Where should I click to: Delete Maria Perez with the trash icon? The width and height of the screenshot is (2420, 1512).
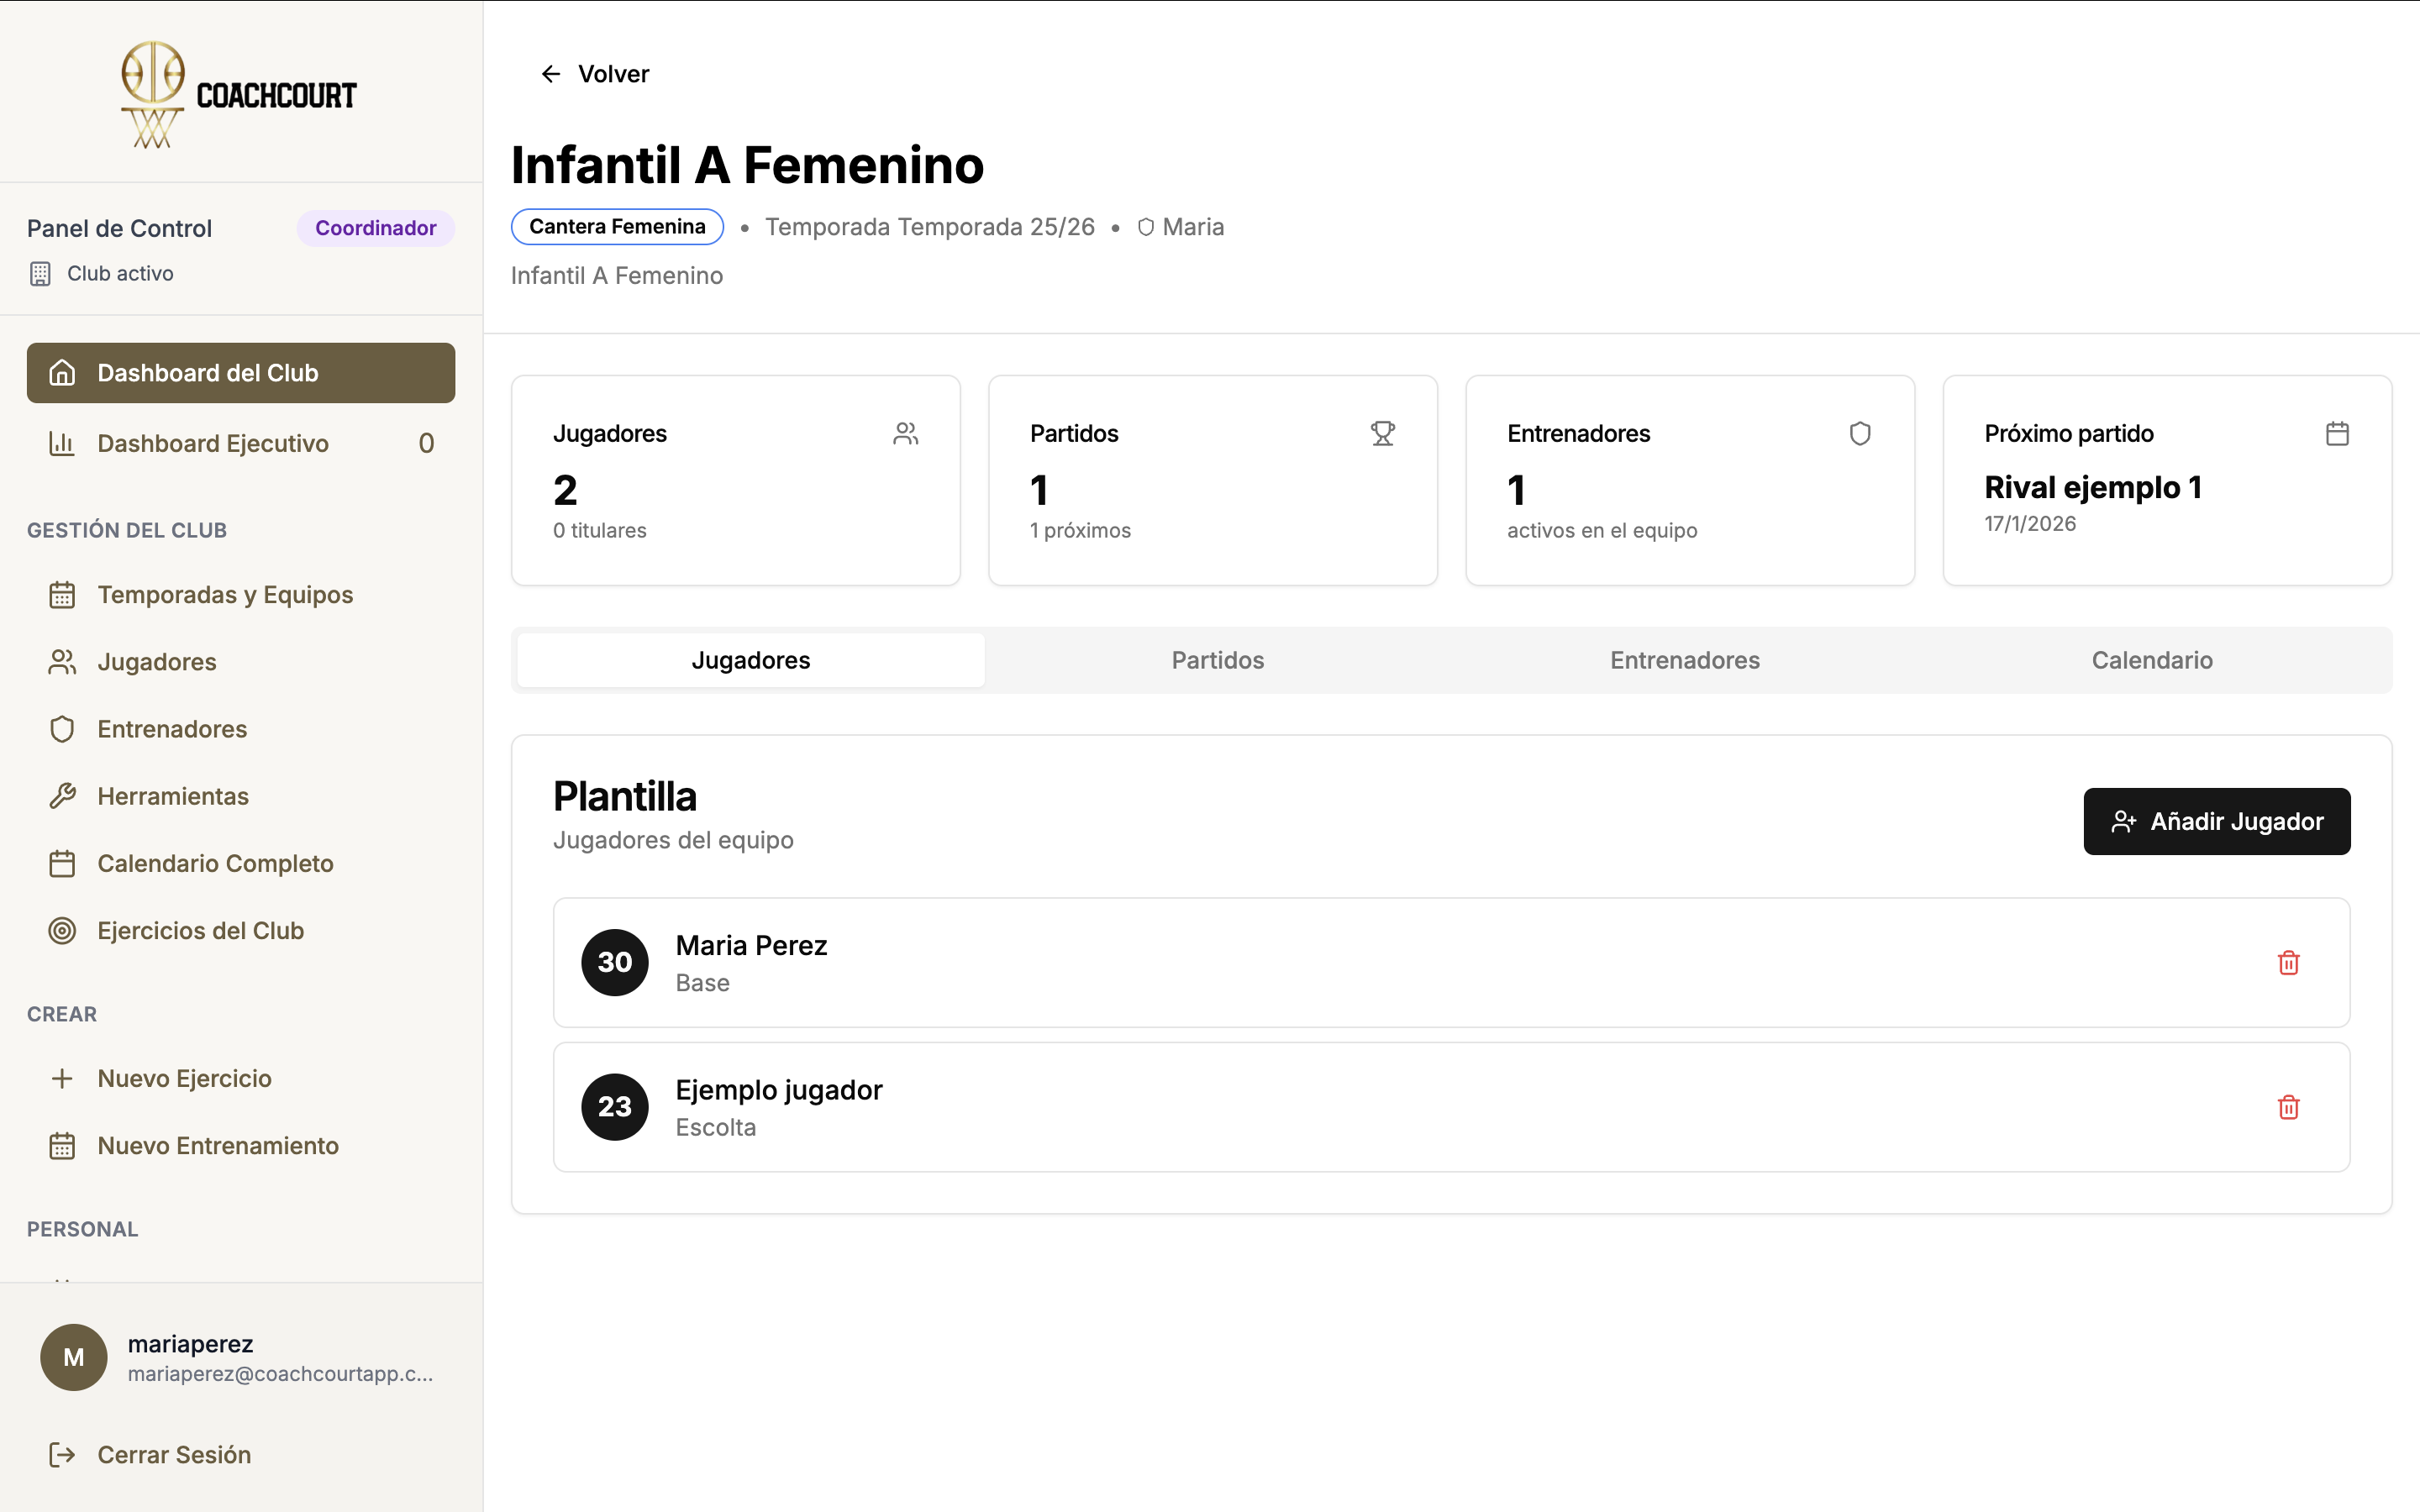pyautogui.click(x=2288, y=962)
